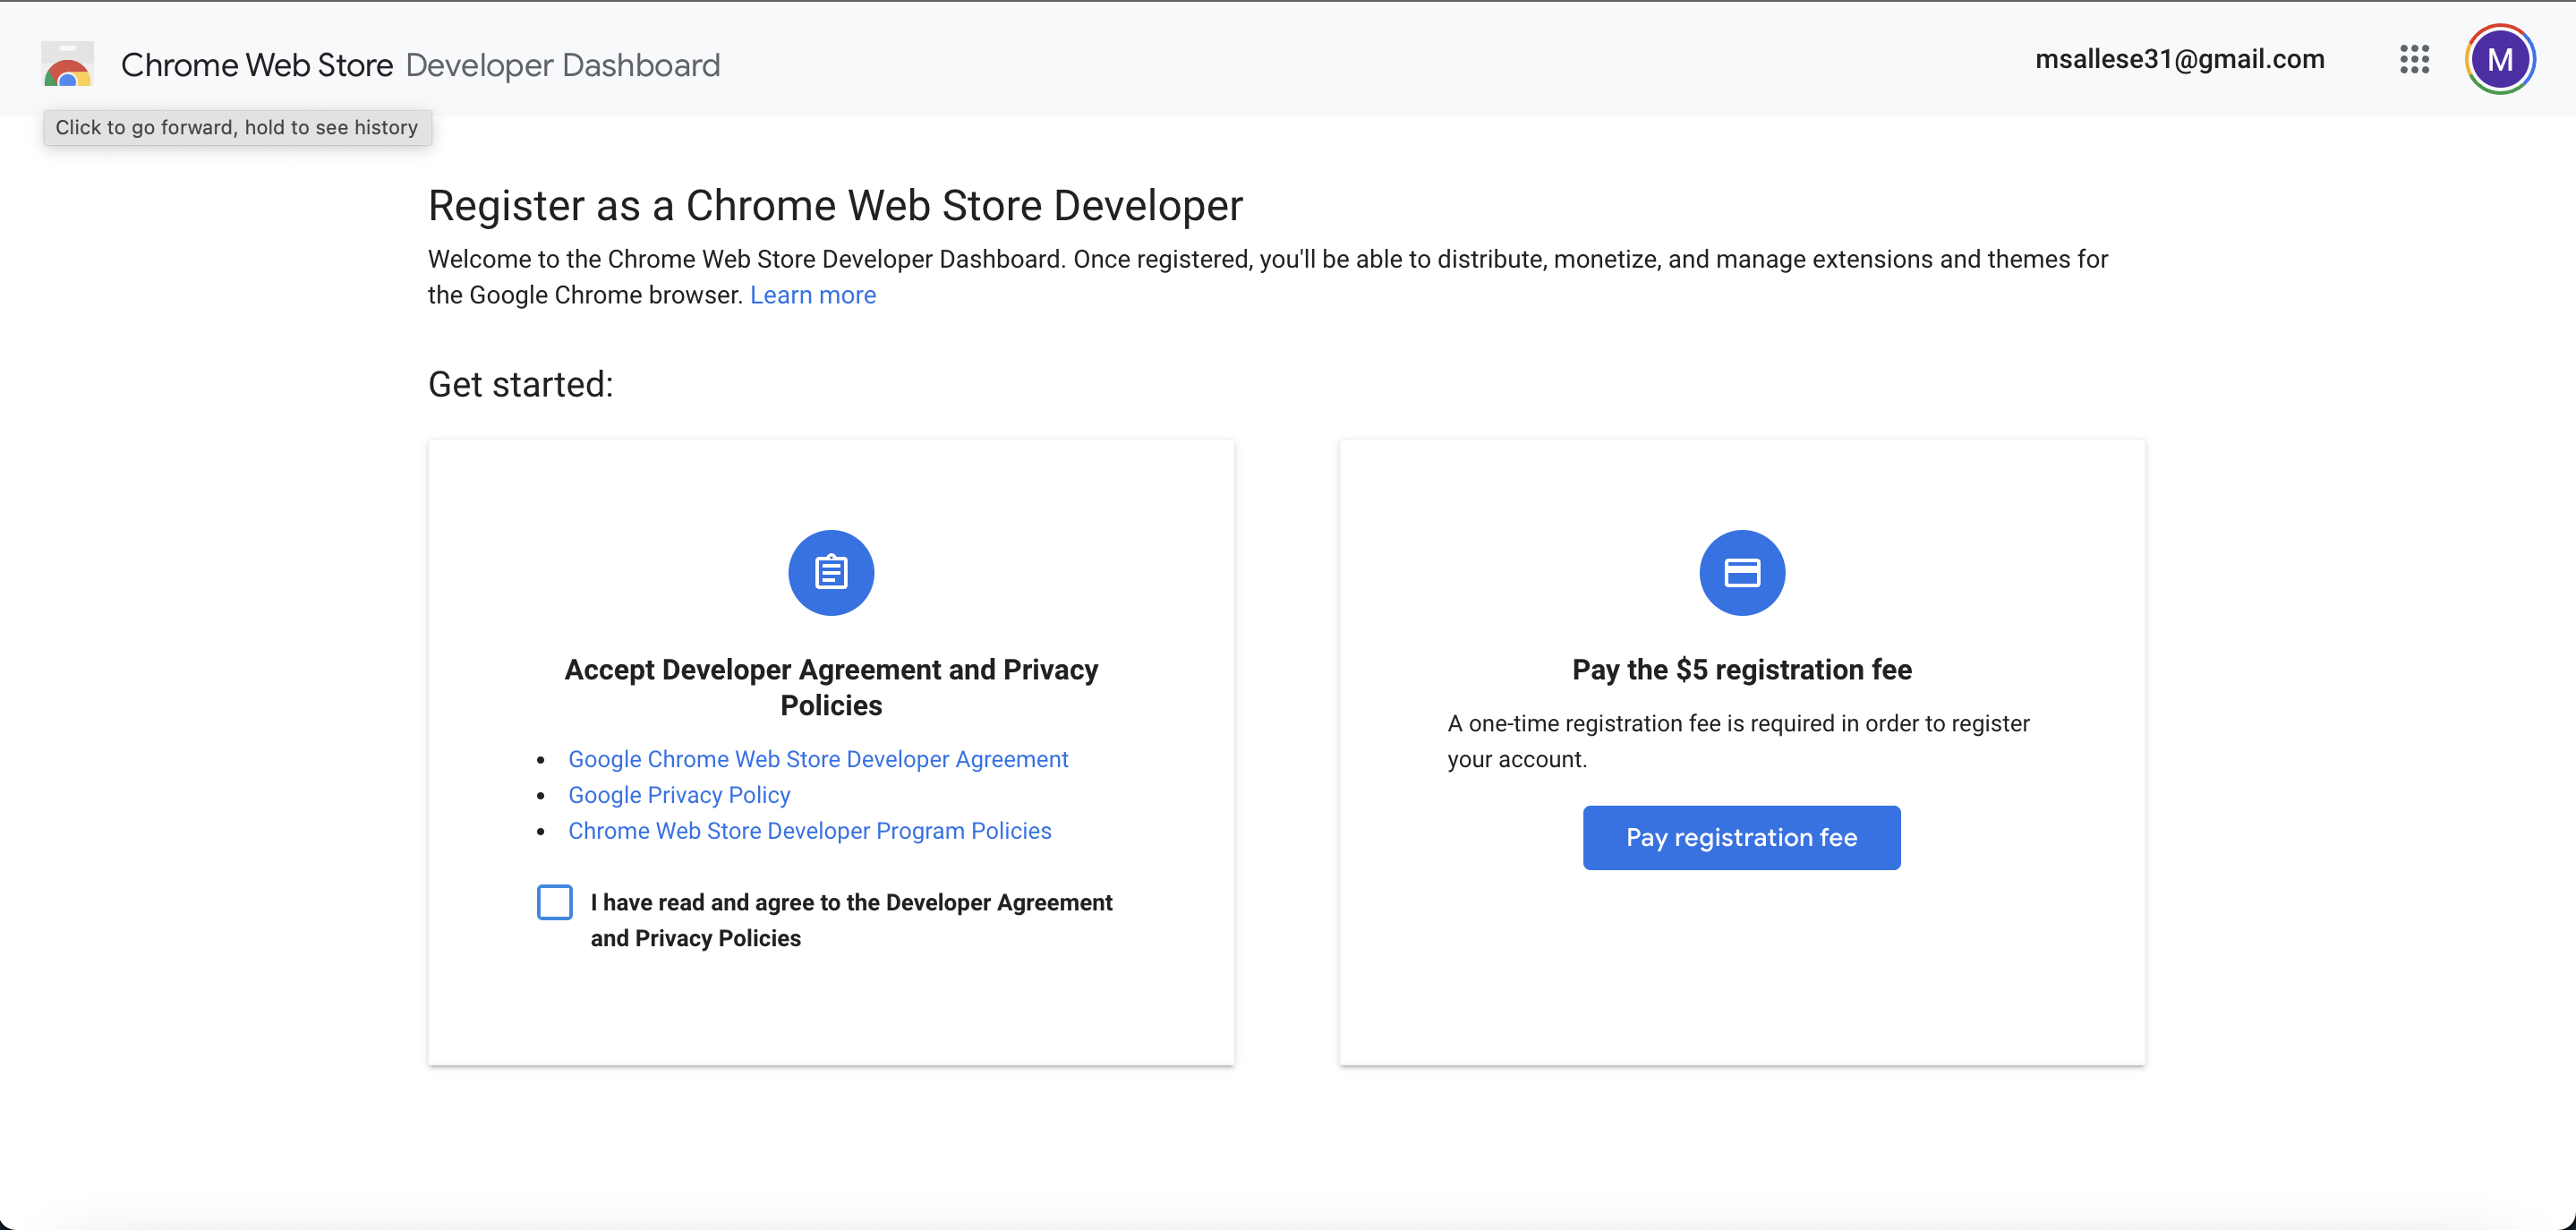Open the Learn more link

click(x=813, y=295)
